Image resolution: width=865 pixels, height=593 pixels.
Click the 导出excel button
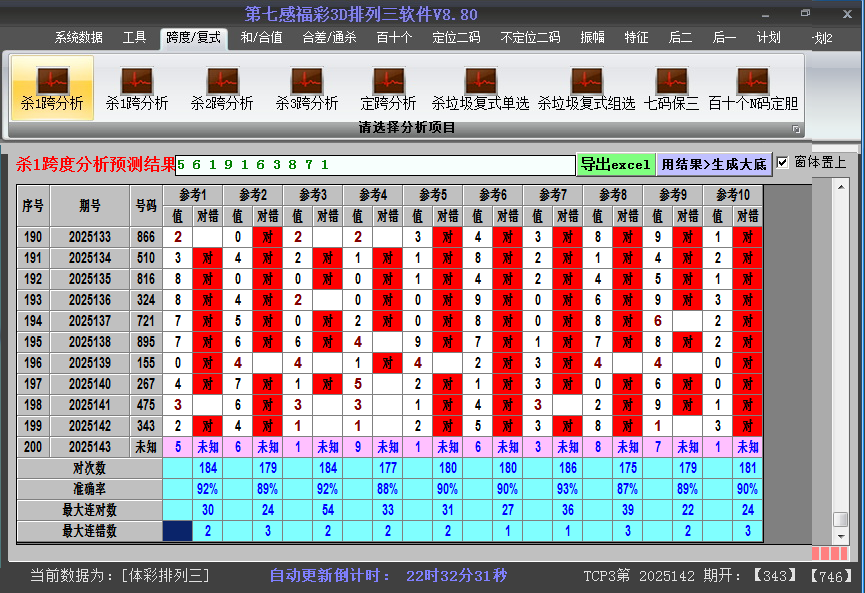click(616, 164)
